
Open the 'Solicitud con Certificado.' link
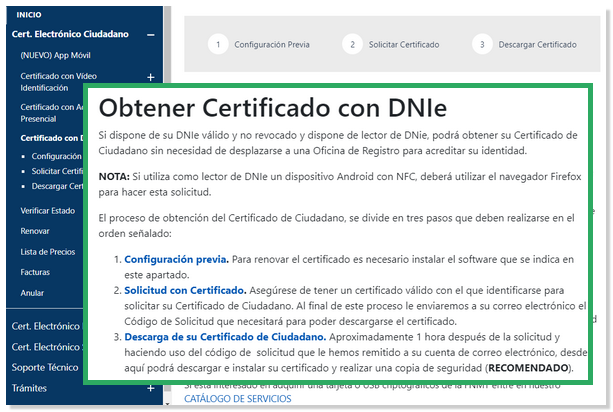pyautogui.click(x=186, y=289)
